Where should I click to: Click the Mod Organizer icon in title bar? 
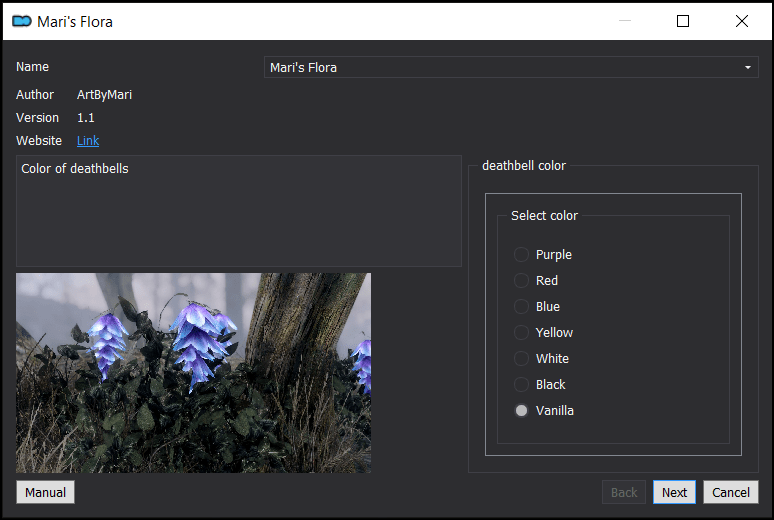[22, 21]
